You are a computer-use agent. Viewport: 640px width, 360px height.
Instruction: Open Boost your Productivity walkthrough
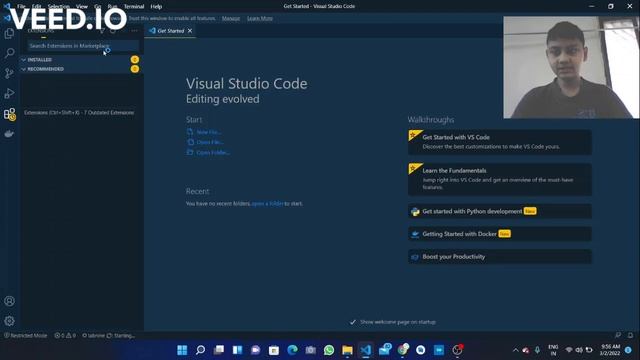500,257
